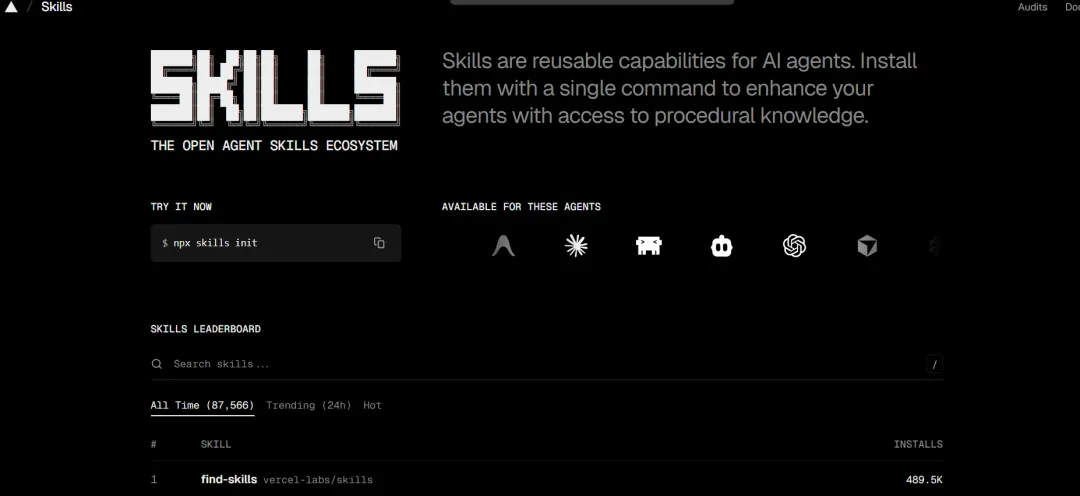Select the Amp agent icon
The image size is (1080, 496).
503,246
